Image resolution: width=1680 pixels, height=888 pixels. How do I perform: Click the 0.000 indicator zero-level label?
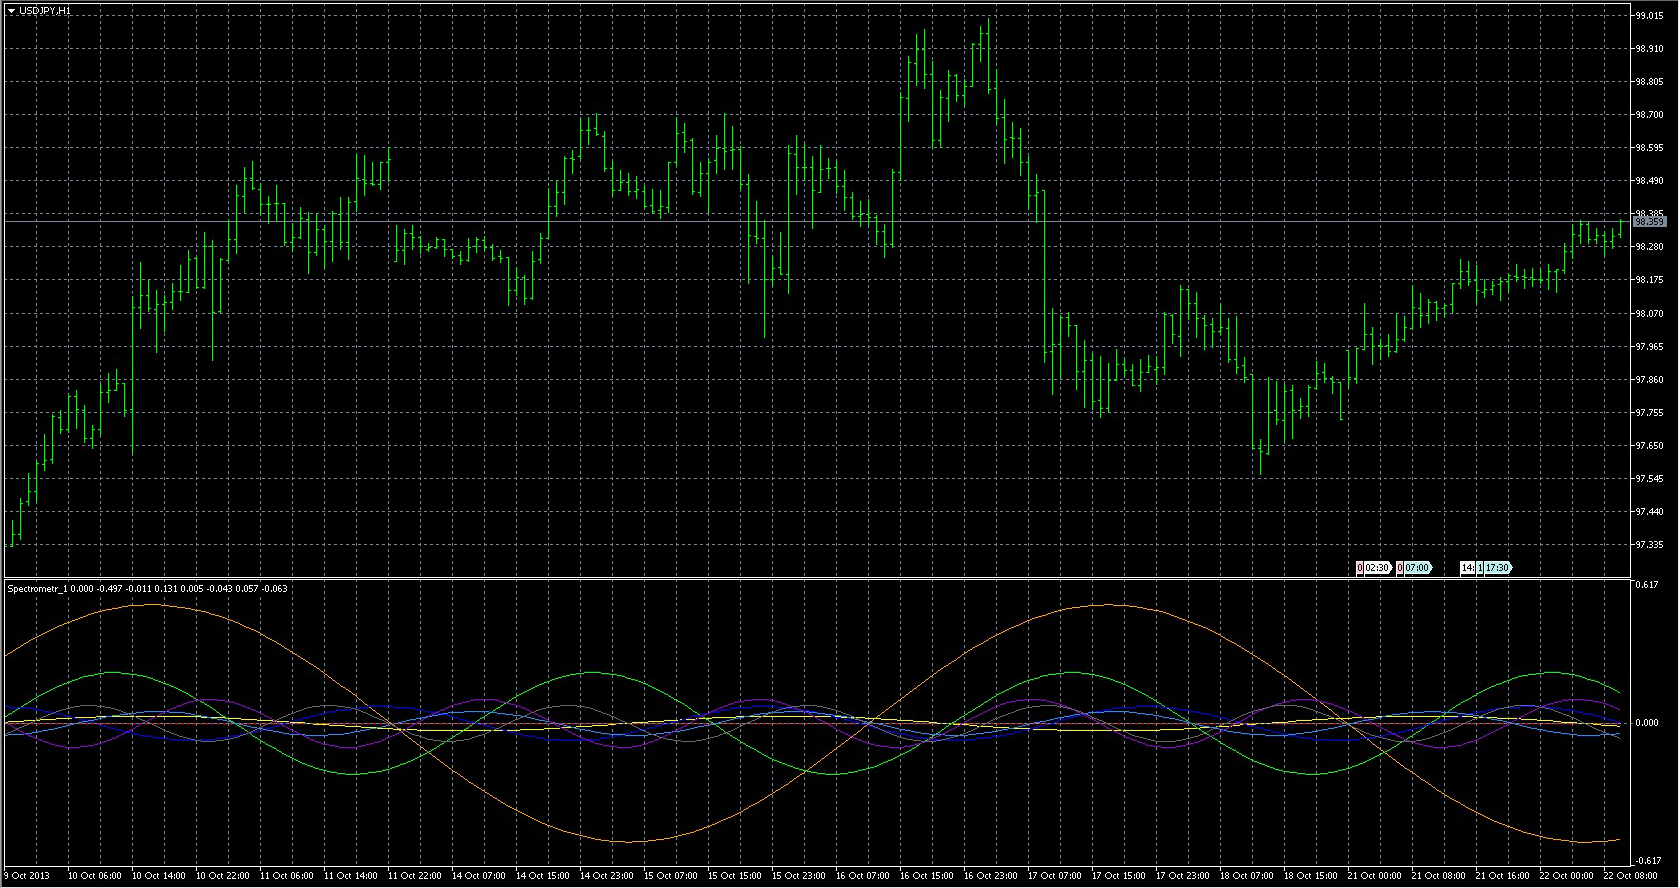point(1646,722)
